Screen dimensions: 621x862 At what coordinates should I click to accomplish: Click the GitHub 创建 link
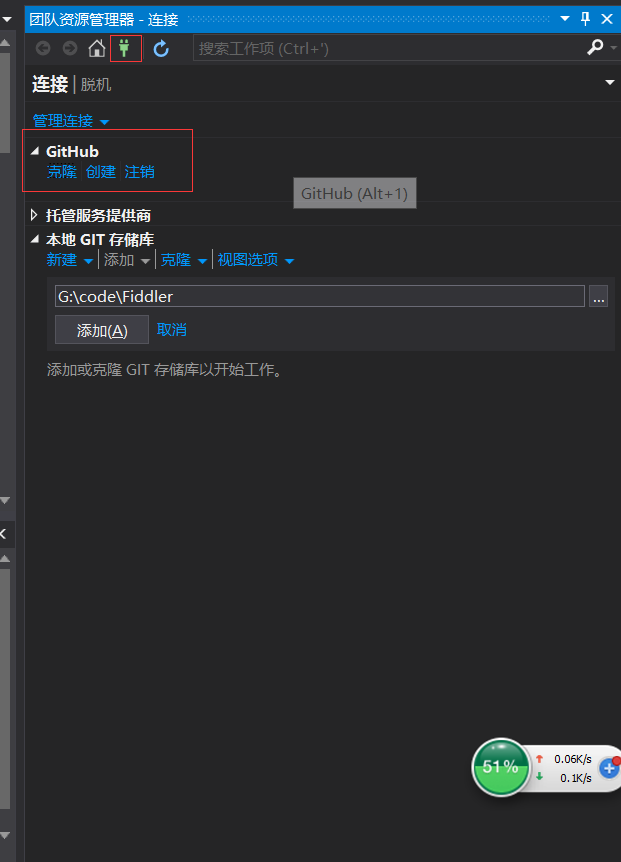click(x=101, y=172)
